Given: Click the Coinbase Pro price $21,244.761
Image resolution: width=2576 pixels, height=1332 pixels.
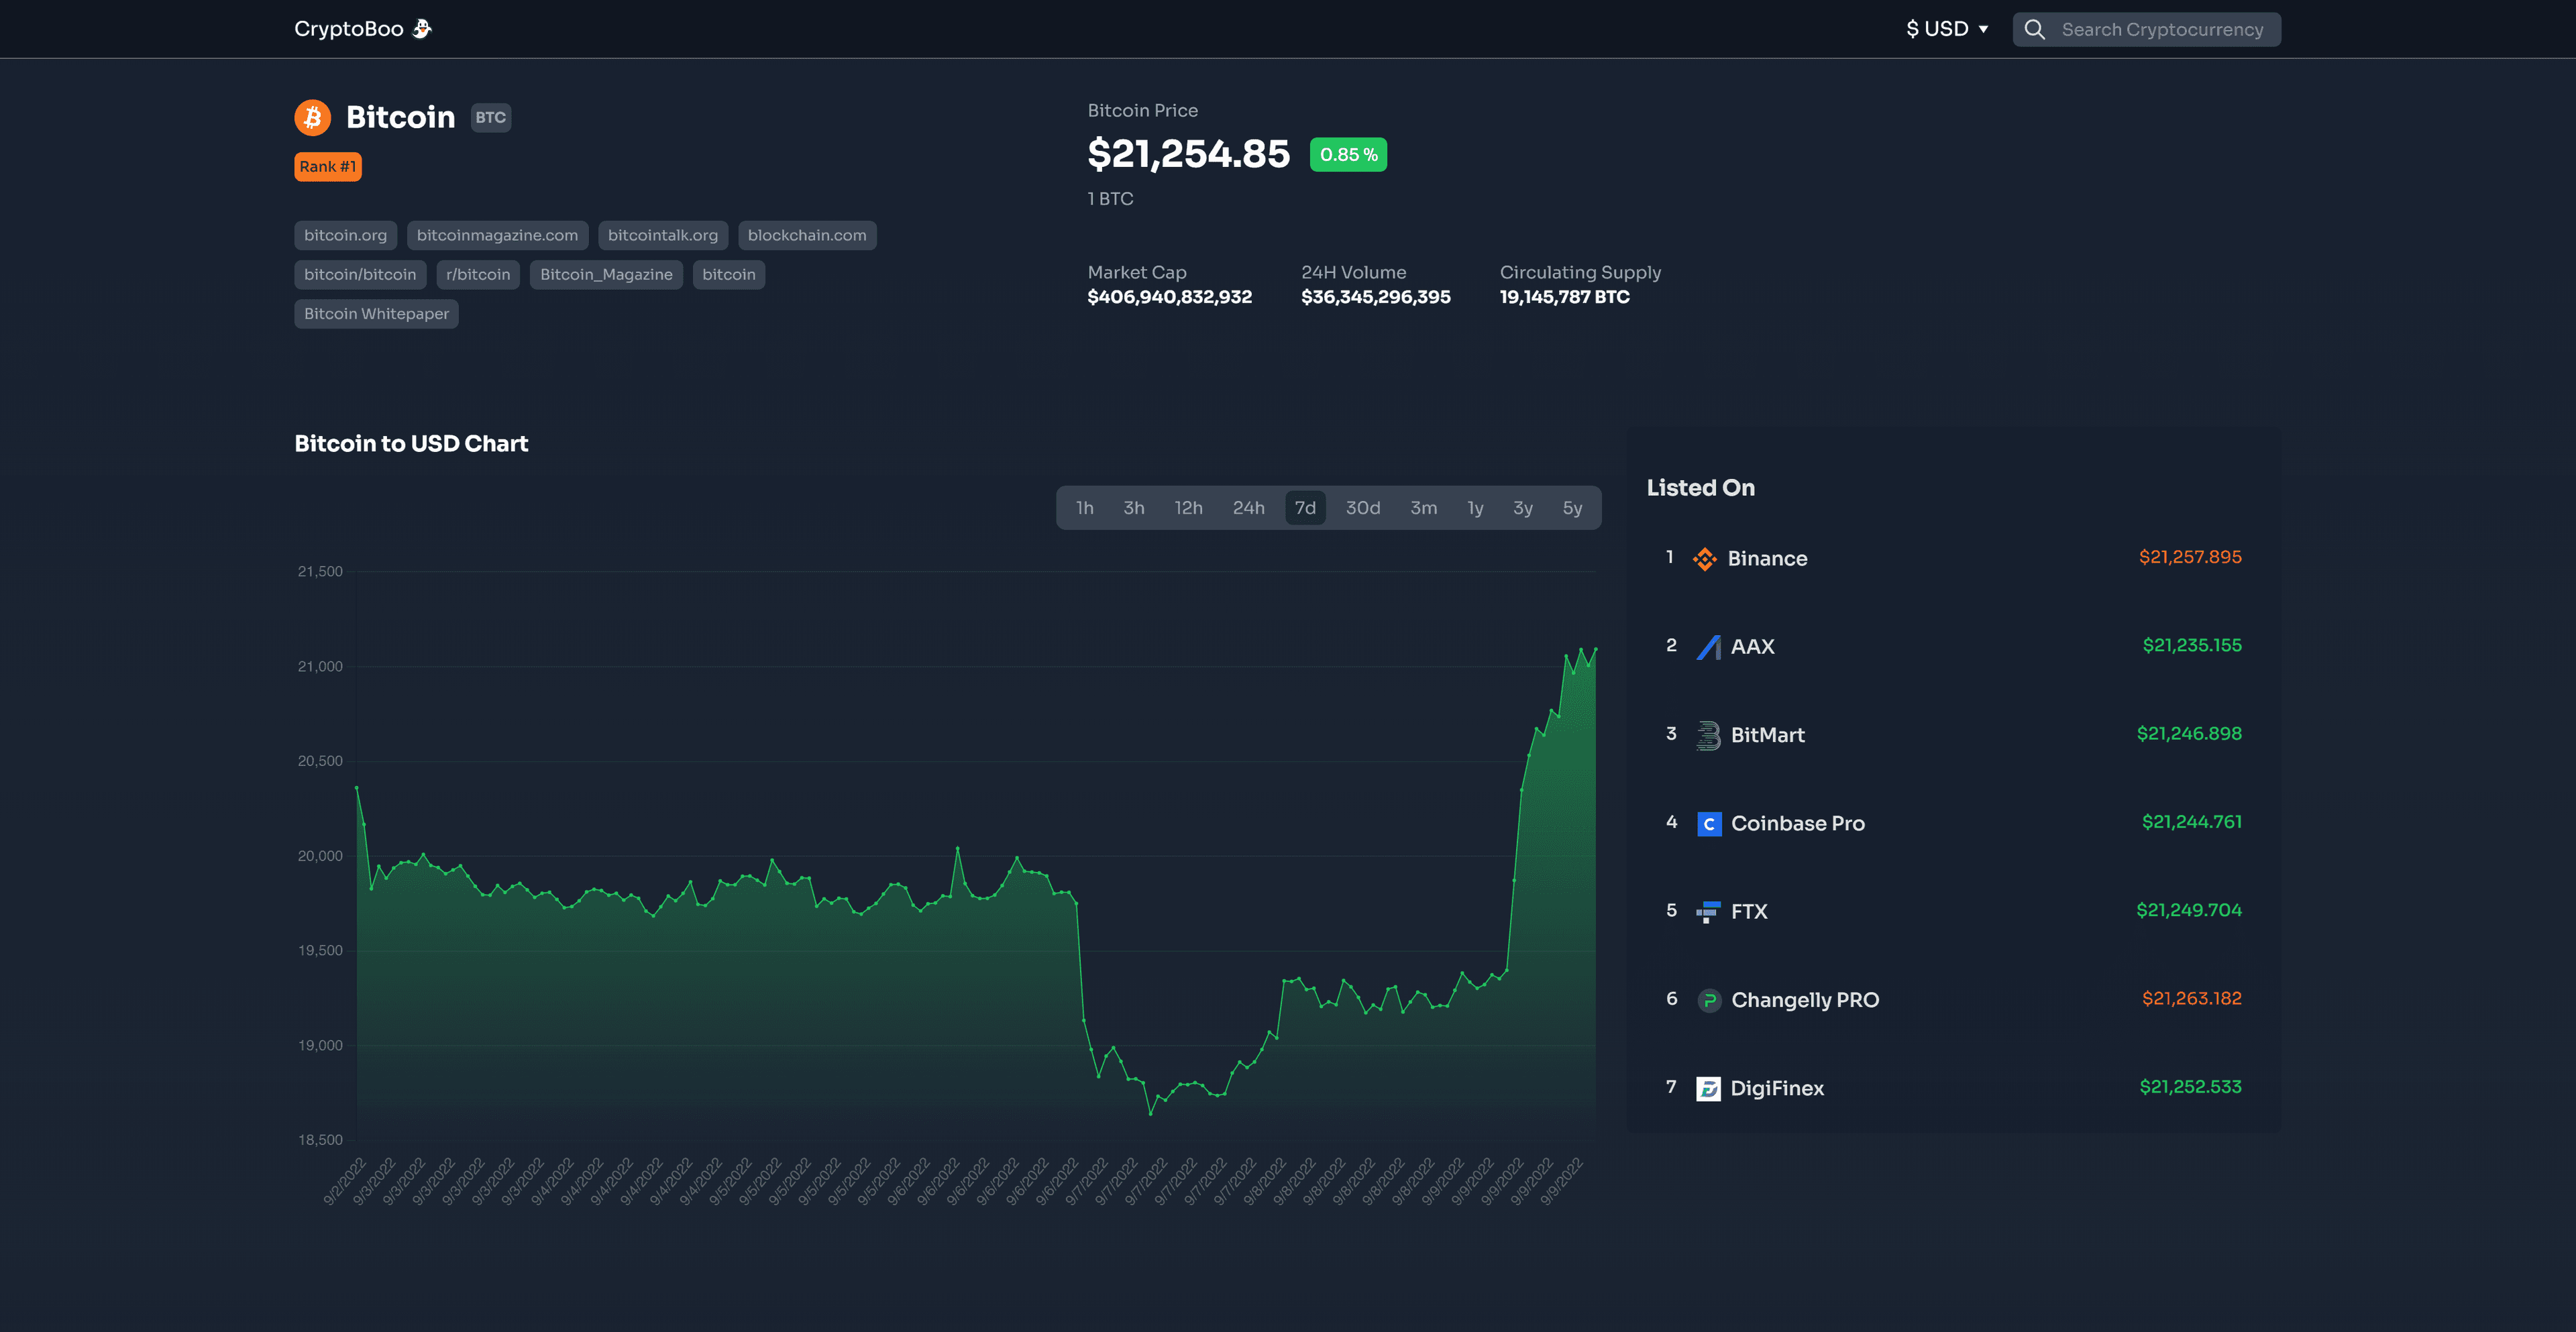Looking at the screenshot, I should coord(2191,822).
